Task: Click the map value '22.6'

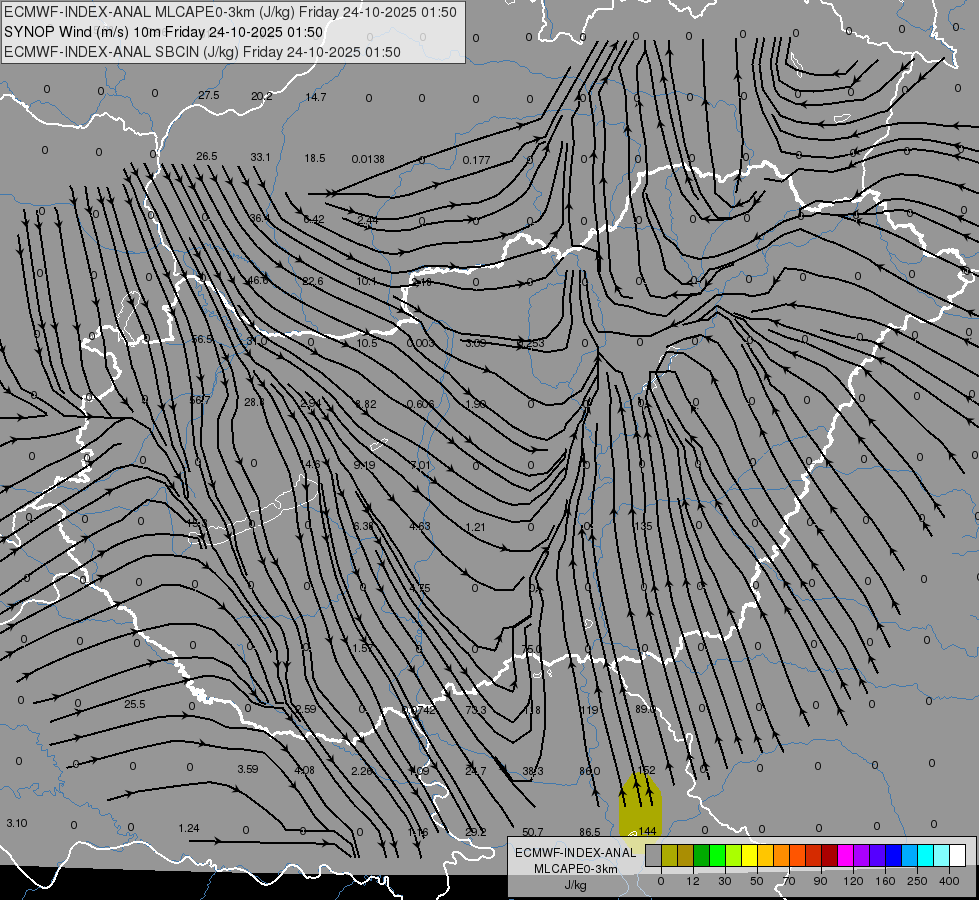Action: point(312,281)
